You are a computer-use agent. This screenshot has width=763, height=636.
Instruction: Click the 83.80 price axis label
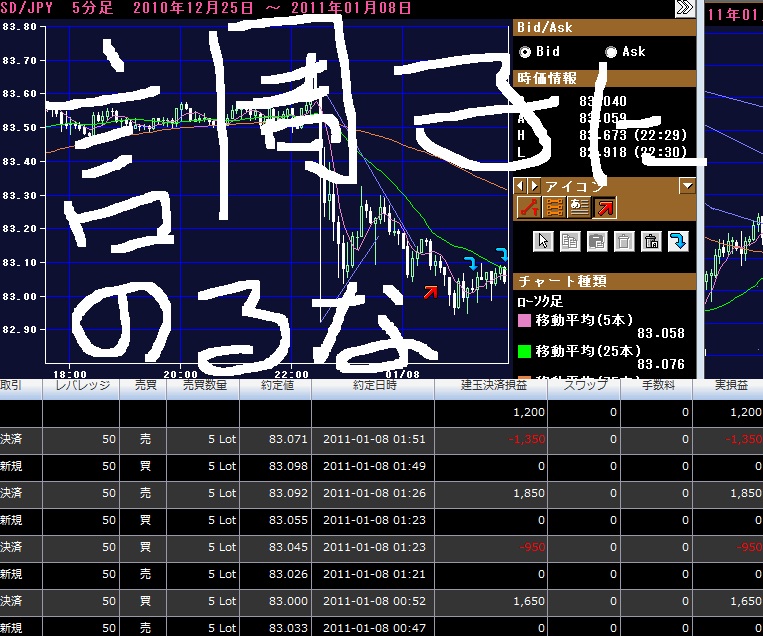[x=19, y=27]
